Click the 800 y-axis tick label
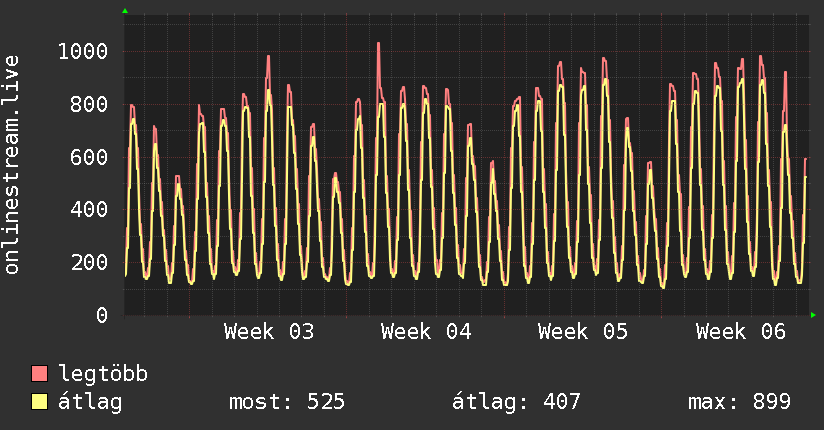This screenshot has height=430, width=824. [x=91, y=105]
